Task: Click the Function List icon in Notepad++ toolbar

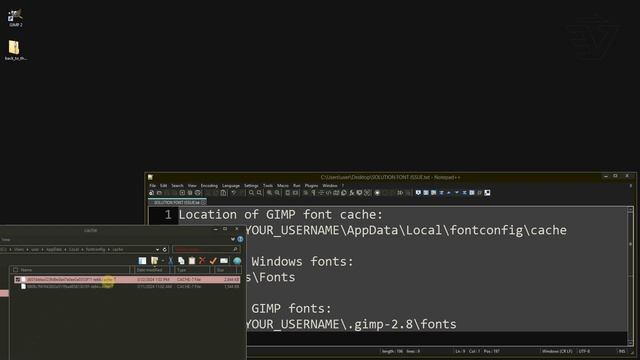Action: (351, 193)
